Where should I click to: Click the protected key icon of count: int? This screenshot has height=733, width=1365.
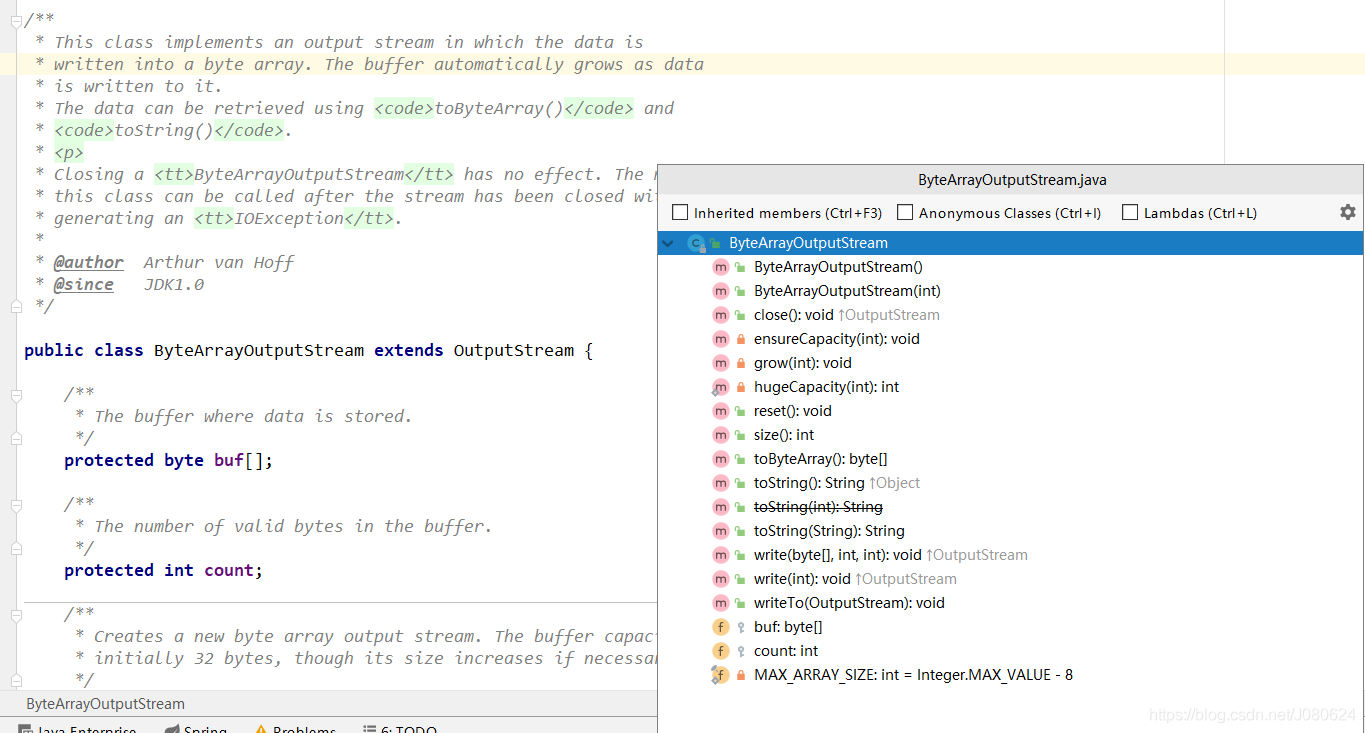point(741,651)
